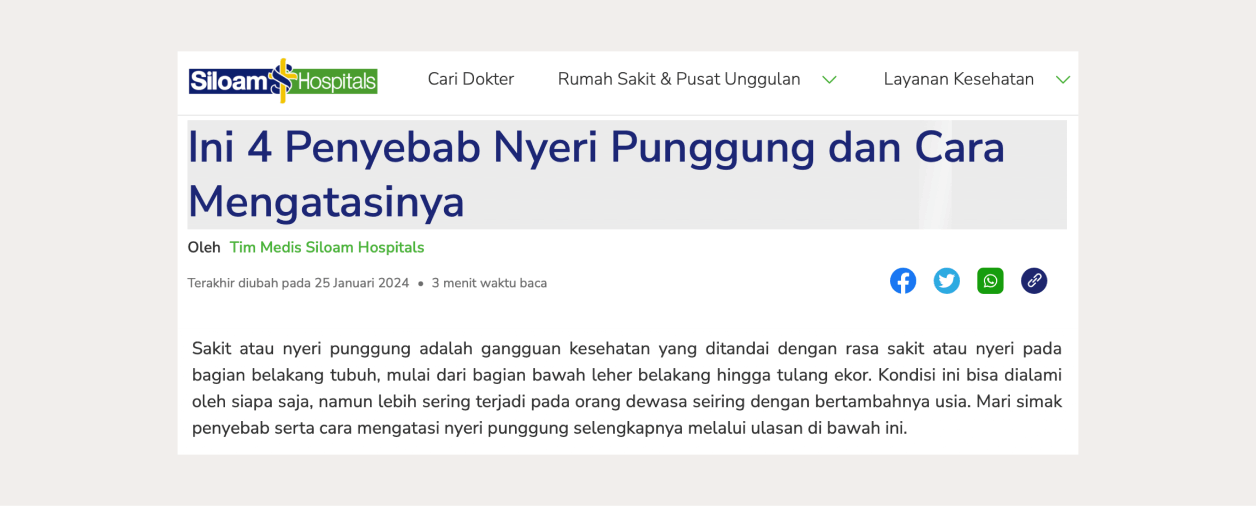Click the intro paragraph starting 'Sakit atau nyeri punggung'
This screenshot has height=506, width=1256.
click(627, 388)
